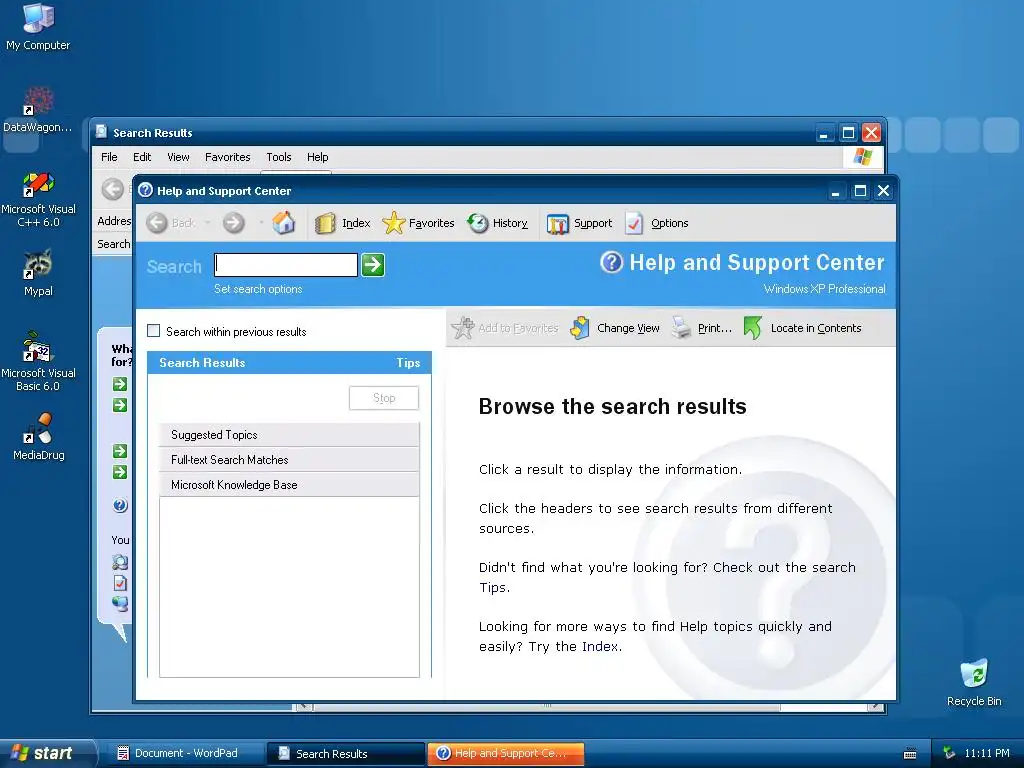This screenshot has height=768, width=1024.
Task: Expand Suggested Topics header
Action: pos(289,435)
